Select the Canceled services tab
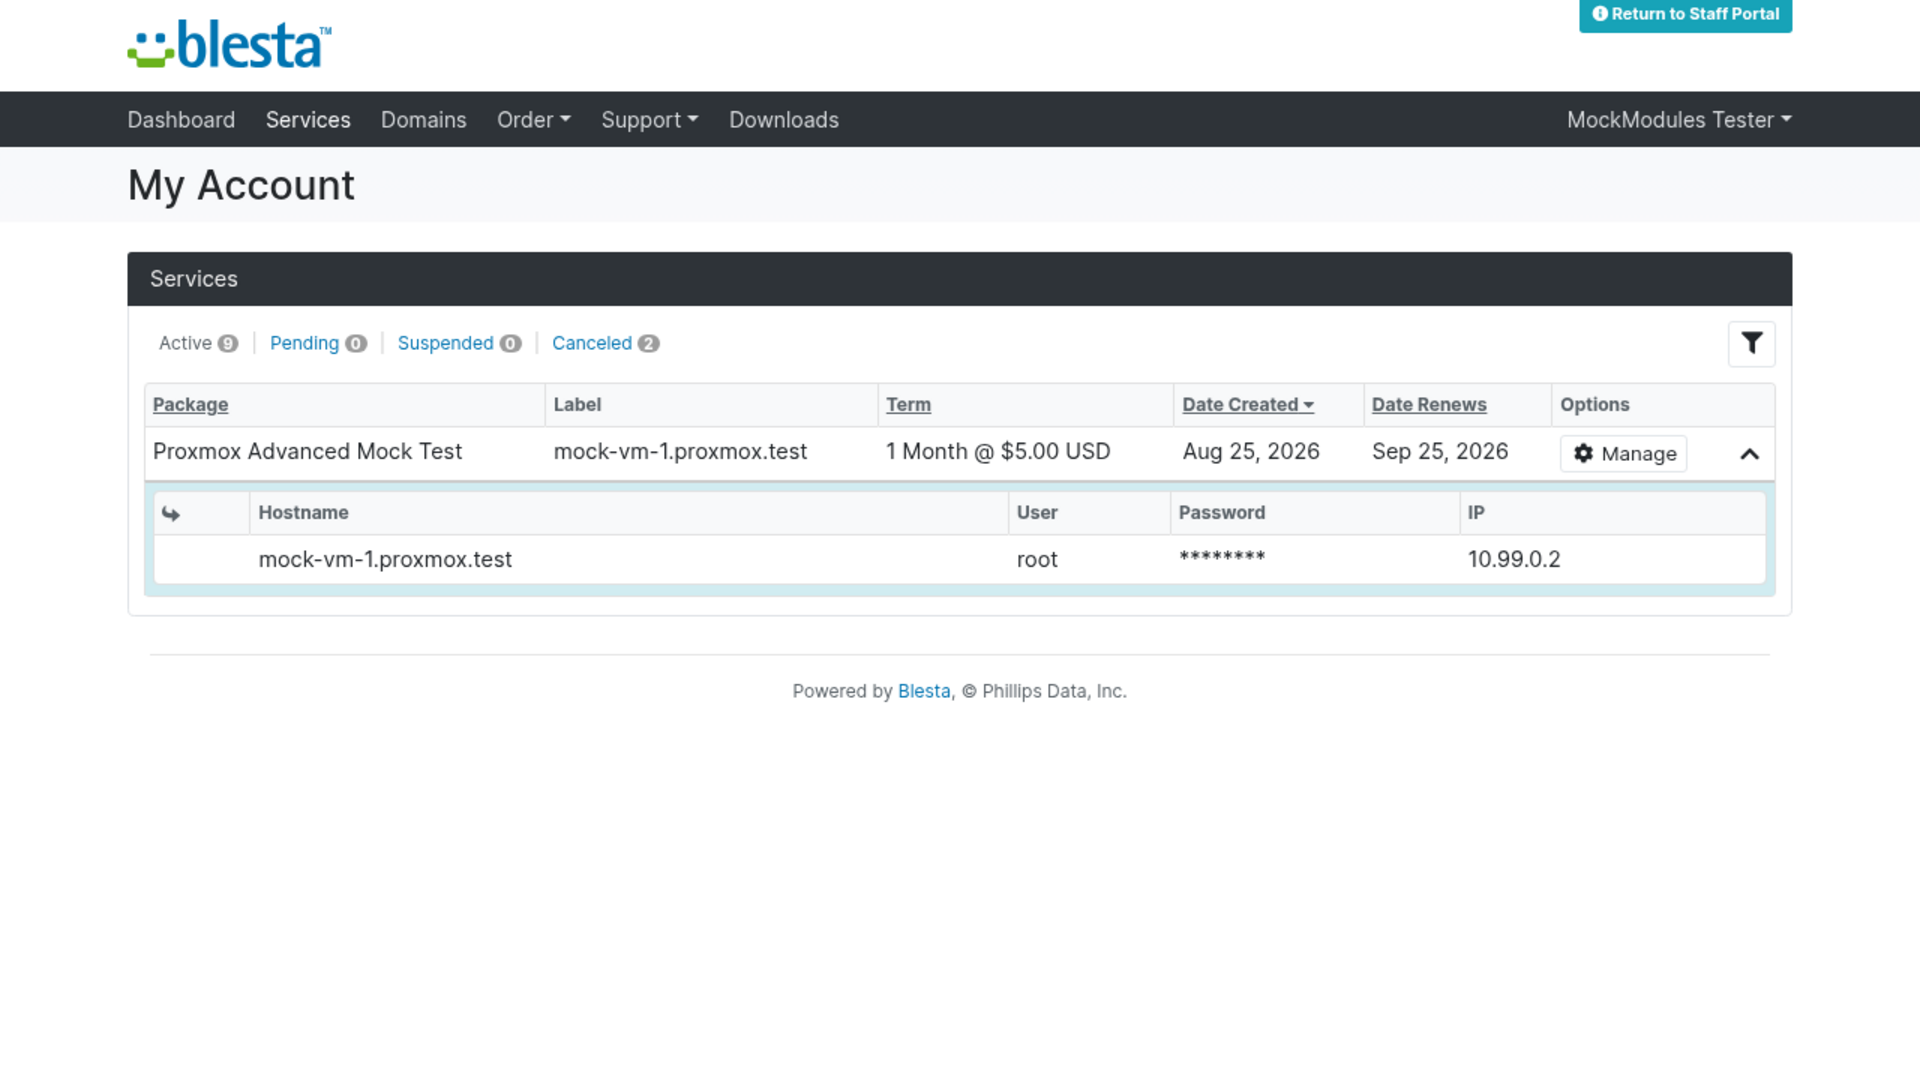This screenshot has height=1080, width=1920. (x=605, y=343)
